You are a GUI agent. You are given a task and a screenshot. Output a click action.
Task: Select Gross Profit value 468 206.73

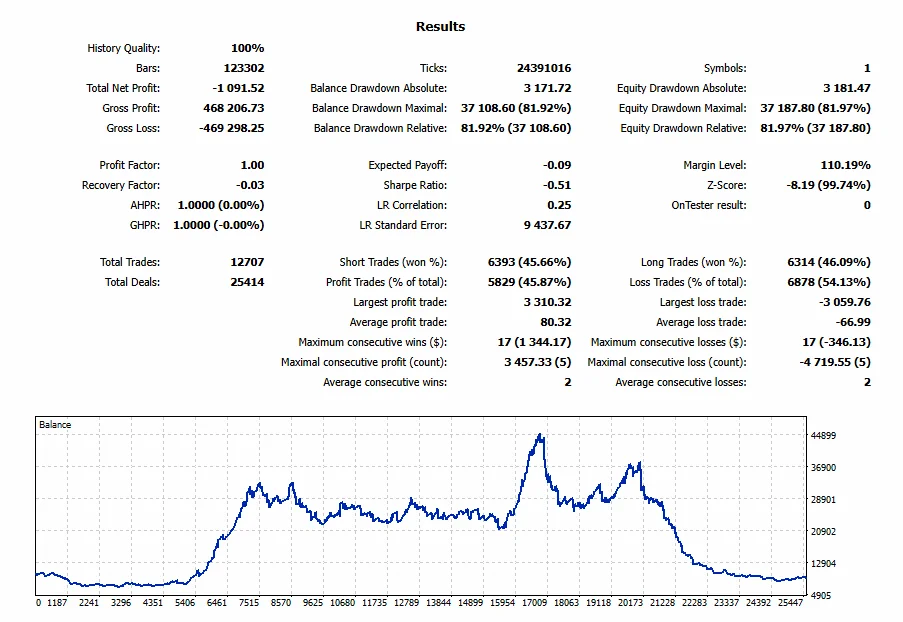[x=234, y=108]
